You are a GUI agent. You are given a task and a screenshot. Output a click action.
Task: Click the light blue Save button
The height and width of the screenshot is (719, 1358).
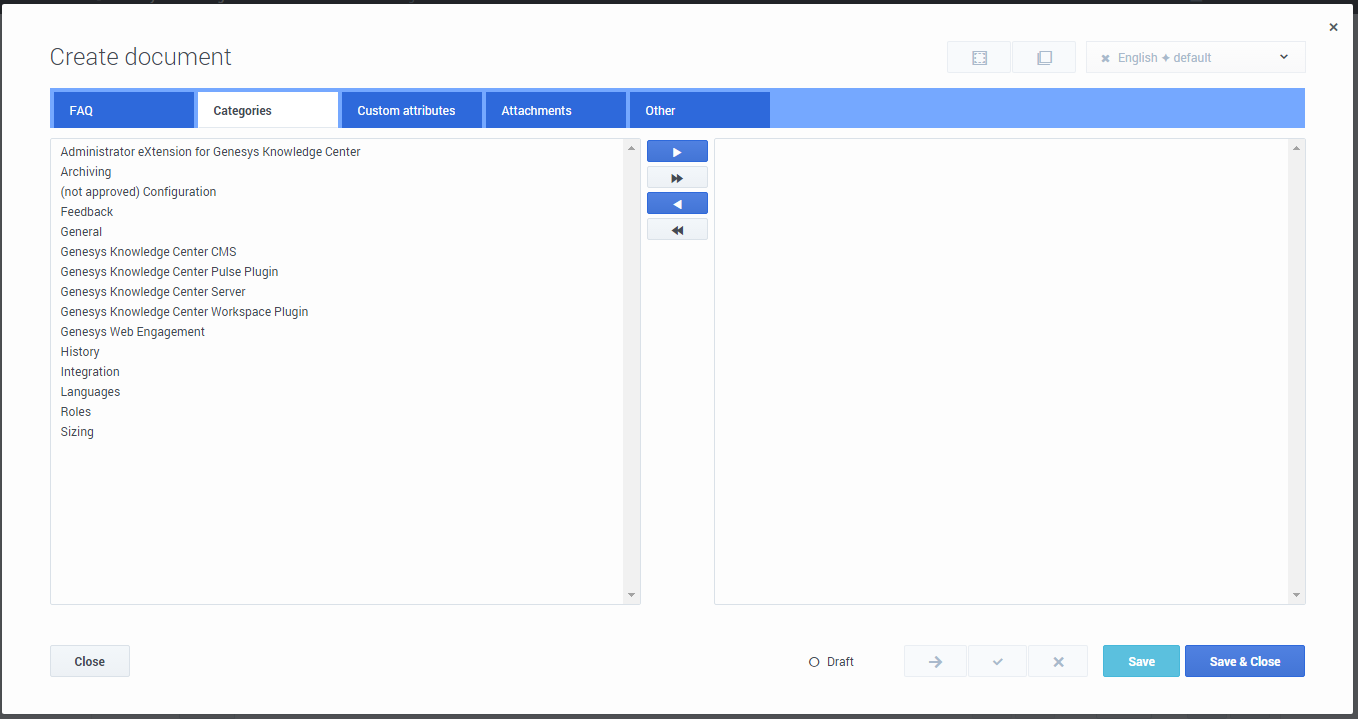tap(1141, 662)
